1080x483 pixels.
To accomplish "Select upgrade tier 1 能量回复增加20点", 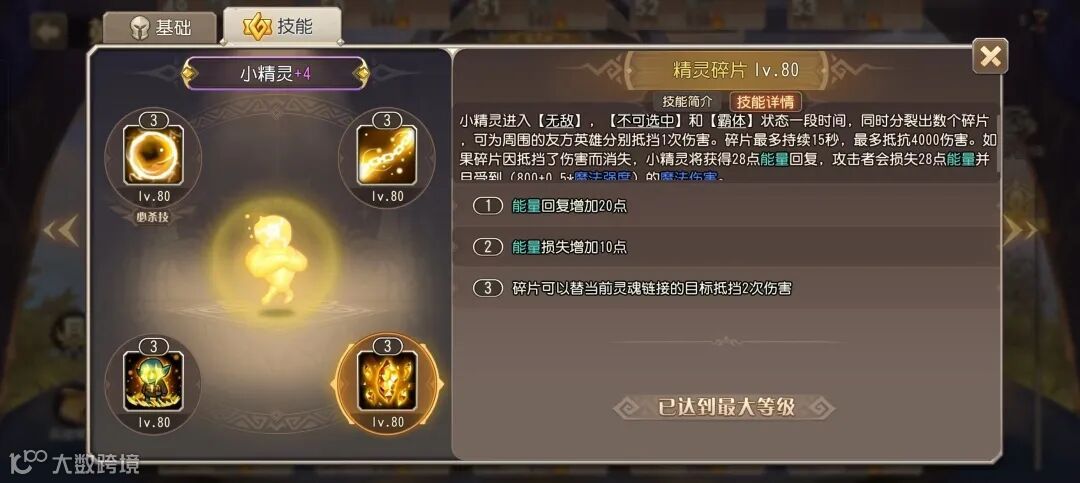I will pos(726,205).
